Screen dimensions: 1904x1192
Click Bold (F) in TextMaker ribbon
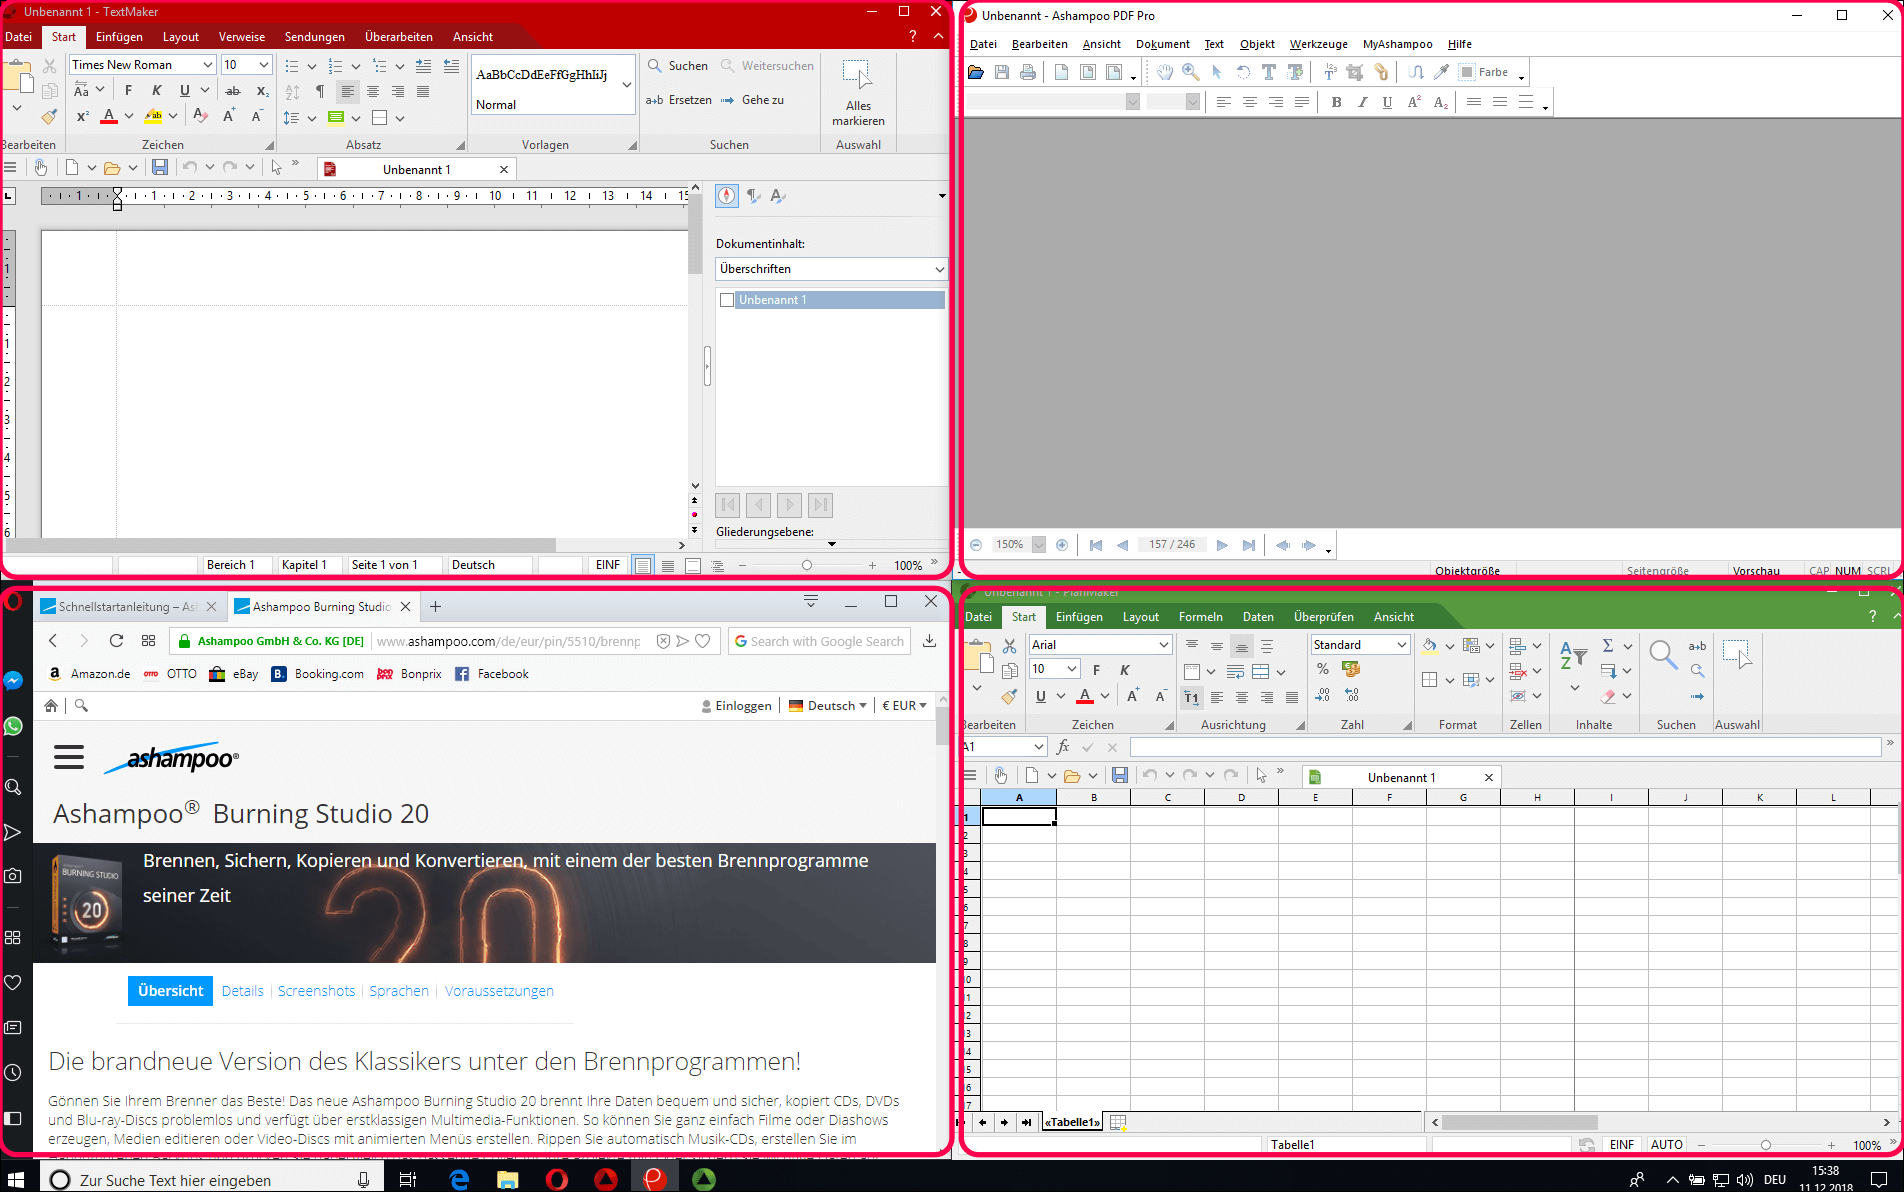point(128,90)
